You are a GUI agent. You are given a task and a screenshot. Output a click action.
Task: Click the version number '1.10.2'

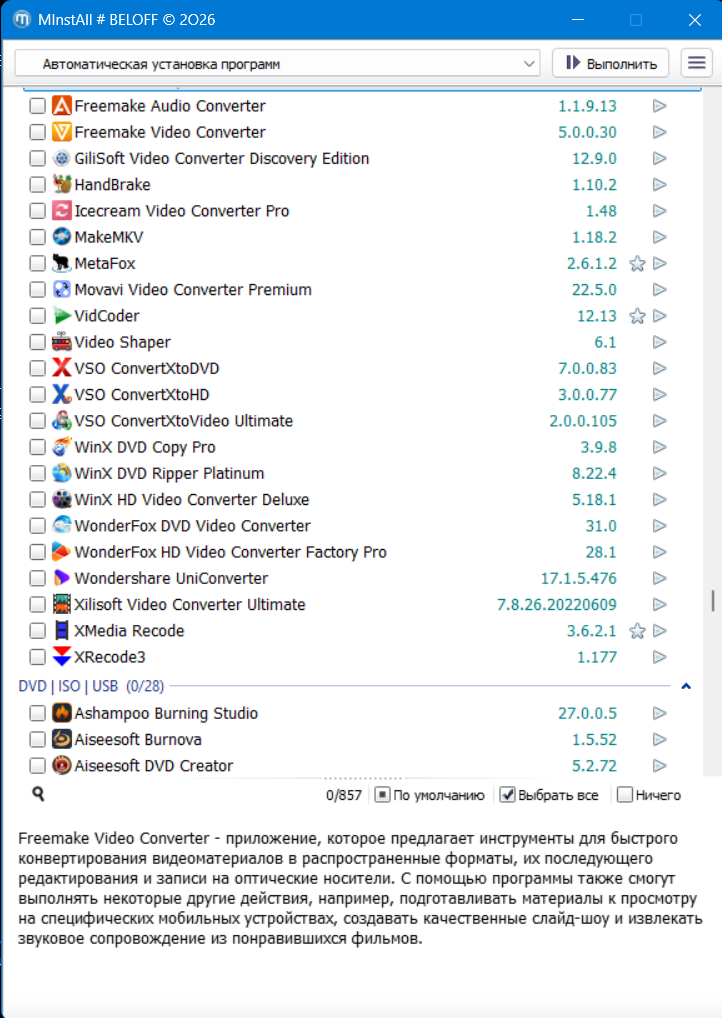[594, 184]
